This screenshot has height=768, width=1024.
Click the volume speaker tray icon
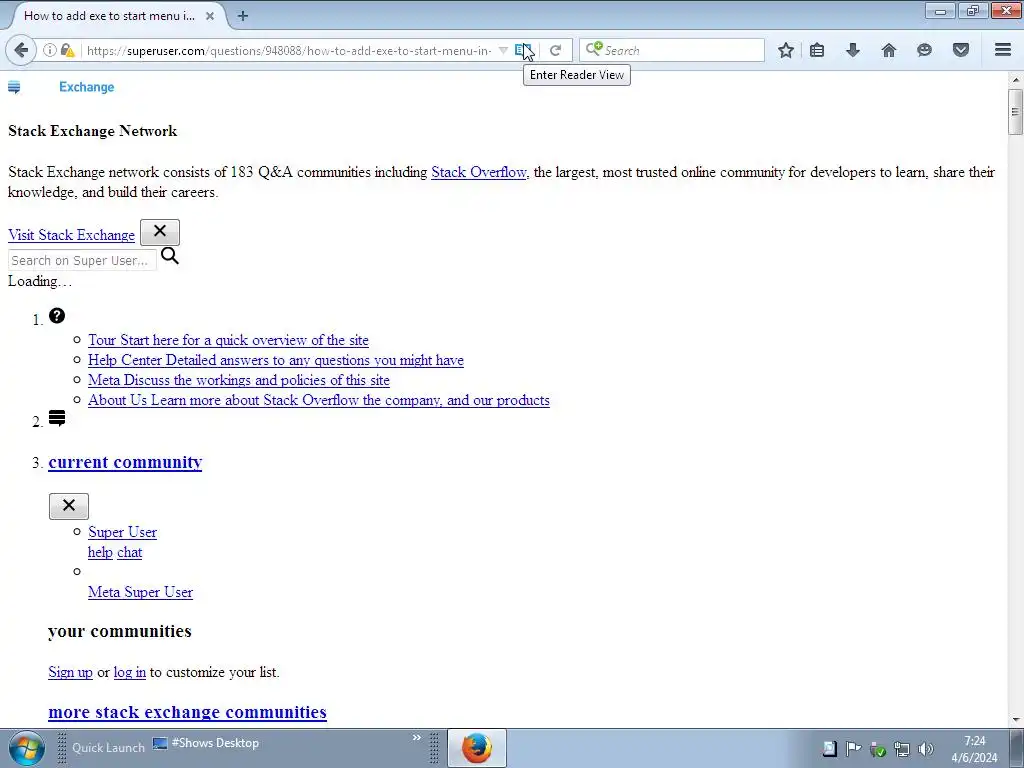[925, 749]
